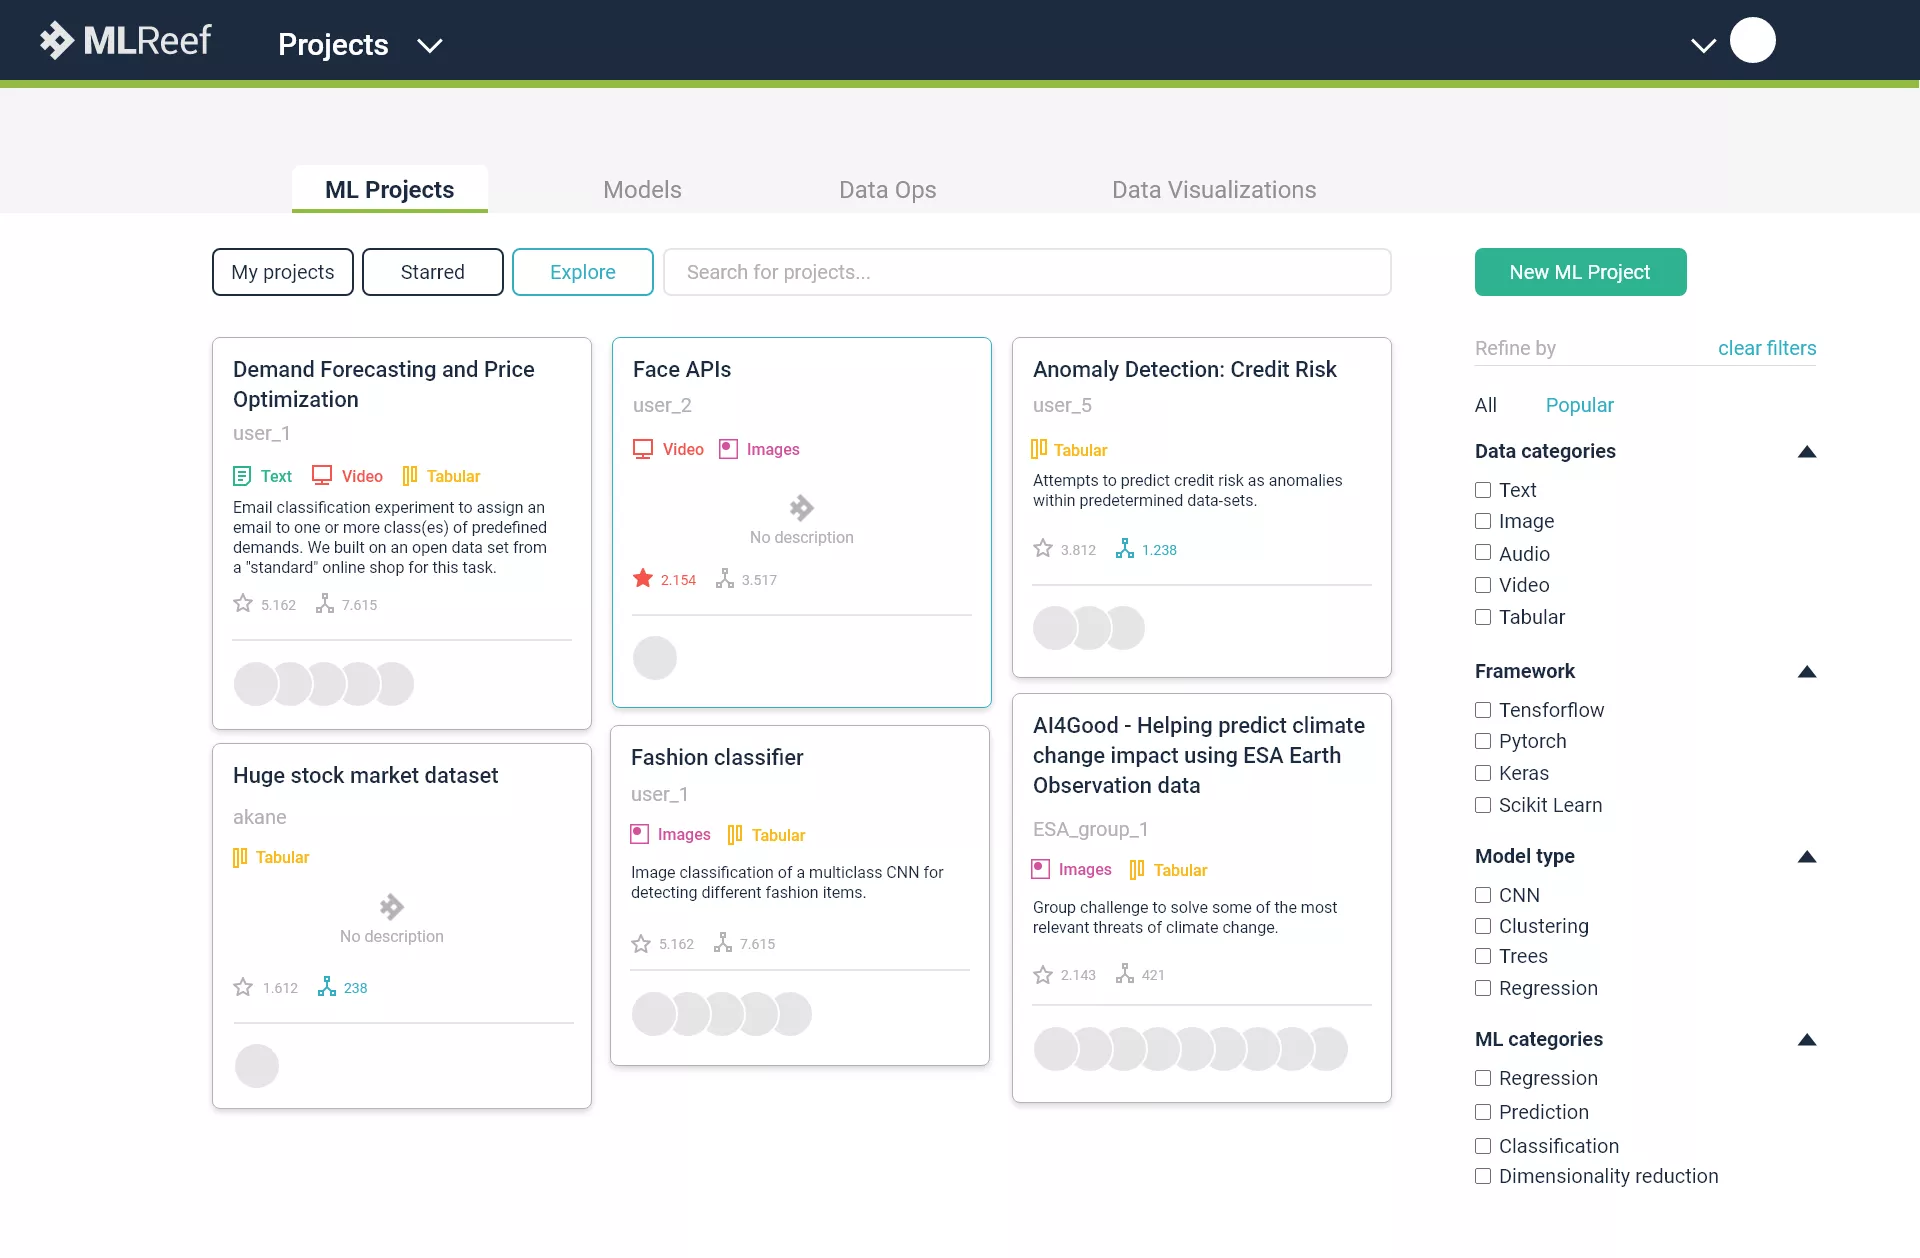Star the Fashion classifier project
The height and width of the screenshot is (1258, 1920).
click(x=641, y=943)
